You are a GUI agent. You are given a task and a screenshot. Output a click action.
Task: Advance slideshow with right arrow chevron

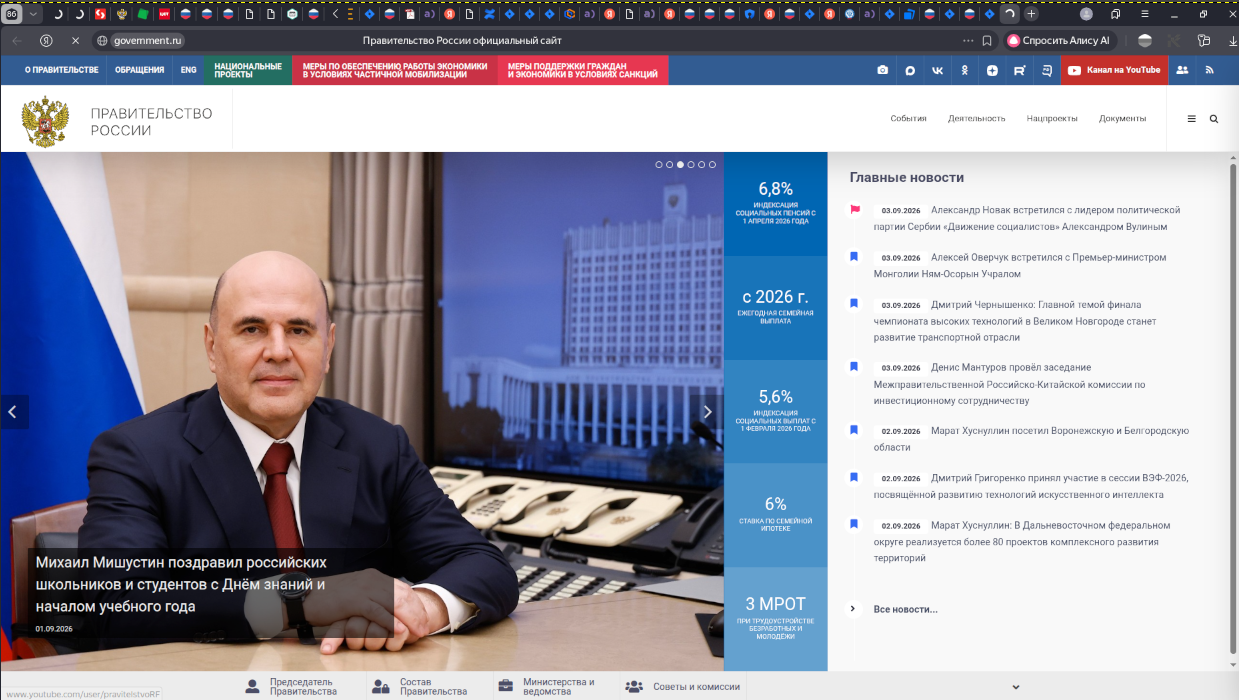pyautogui.click(x=708, y=412)
